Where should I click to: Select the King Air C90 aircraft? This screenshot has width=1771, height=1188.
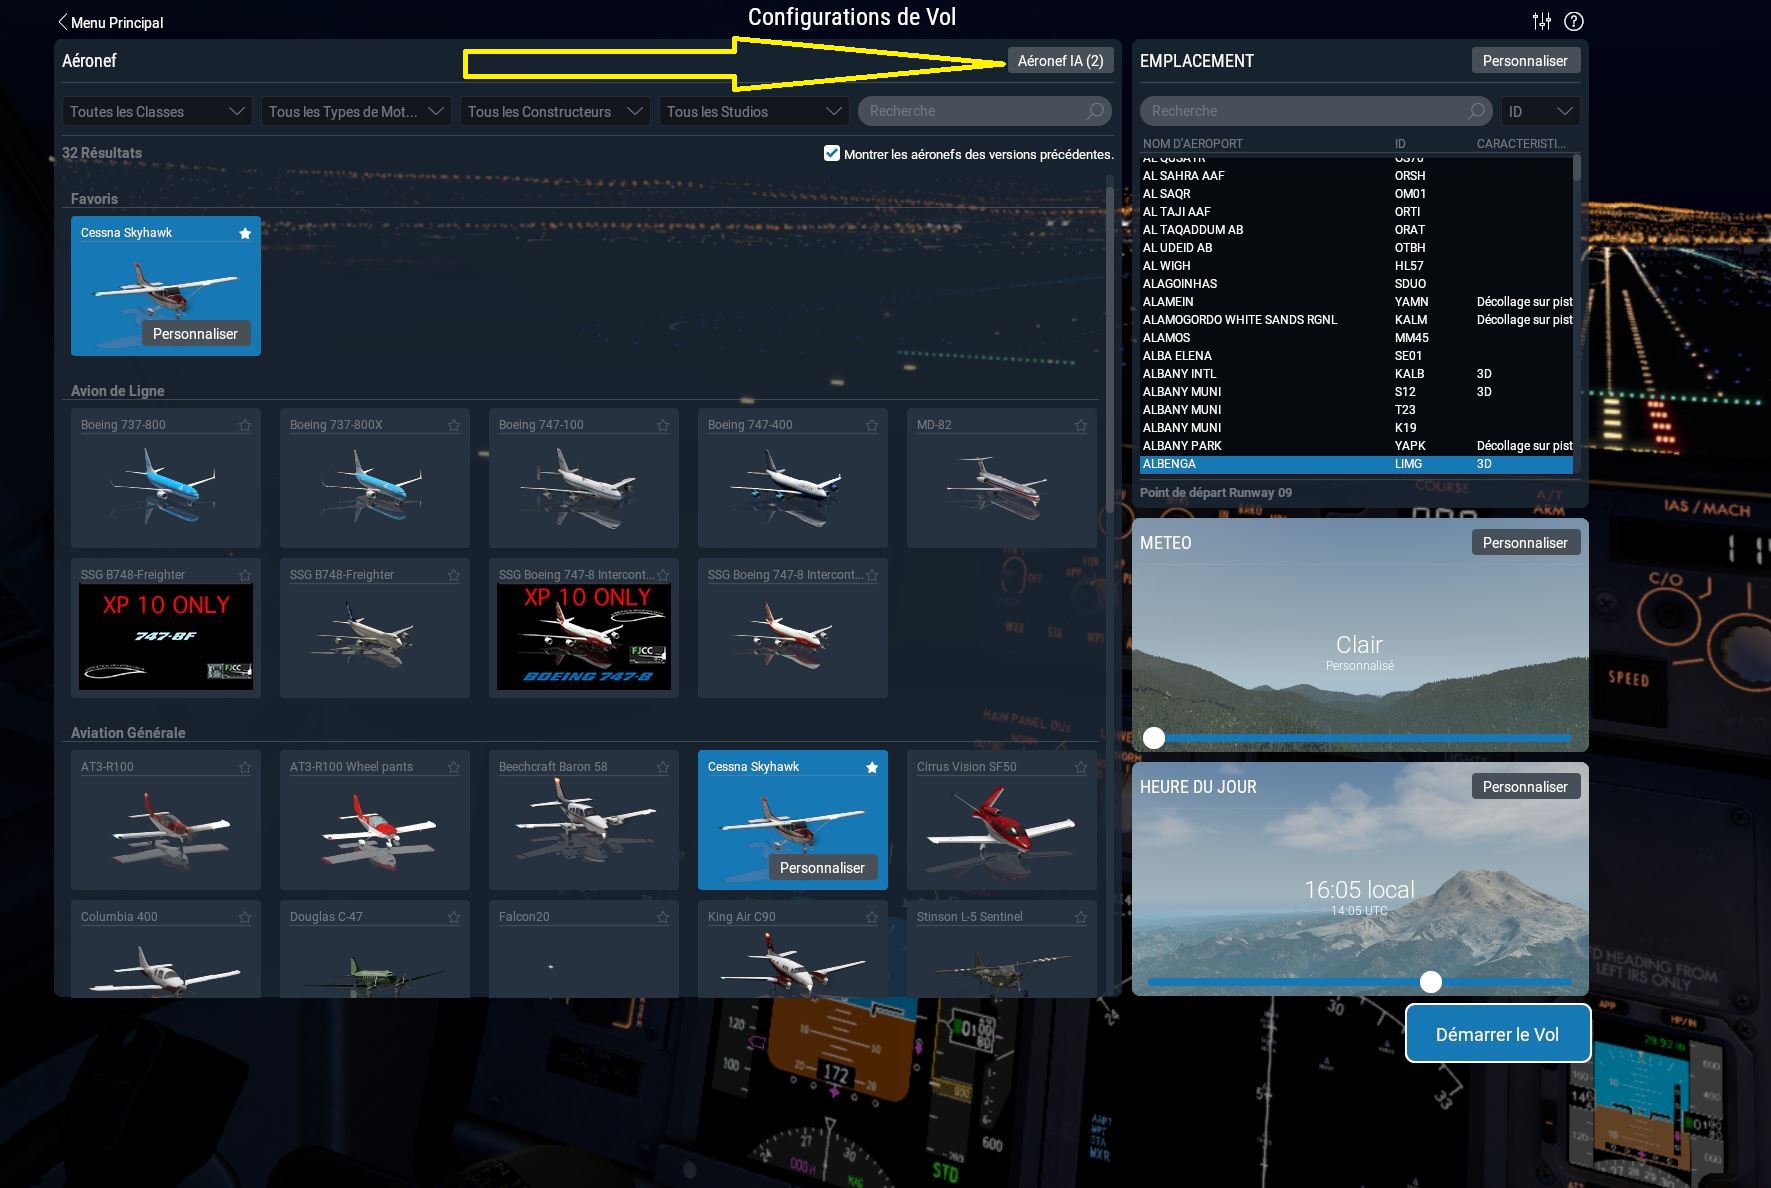[x=793, y=949]
